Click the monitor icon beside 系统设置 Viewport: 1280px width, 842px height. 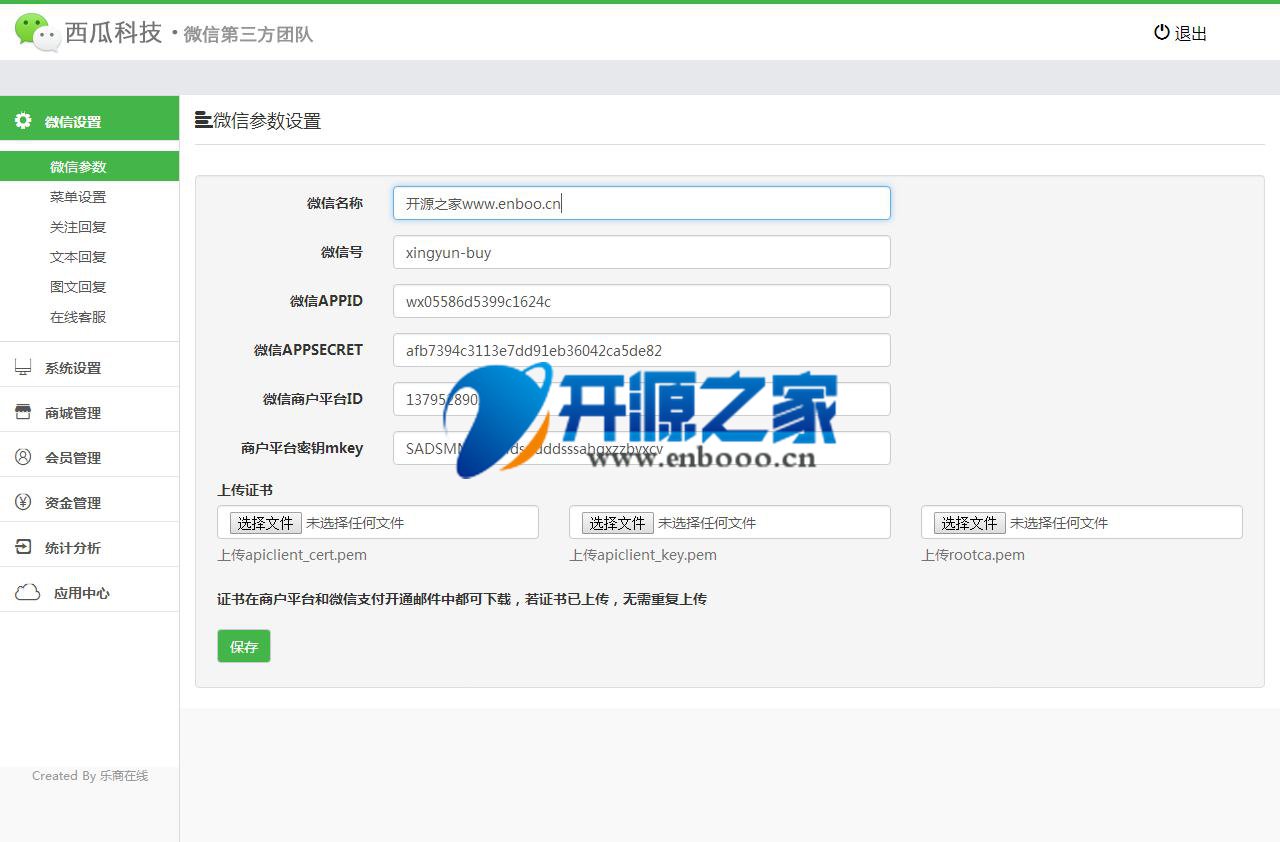pyautogui.click(x=23, y=367)
